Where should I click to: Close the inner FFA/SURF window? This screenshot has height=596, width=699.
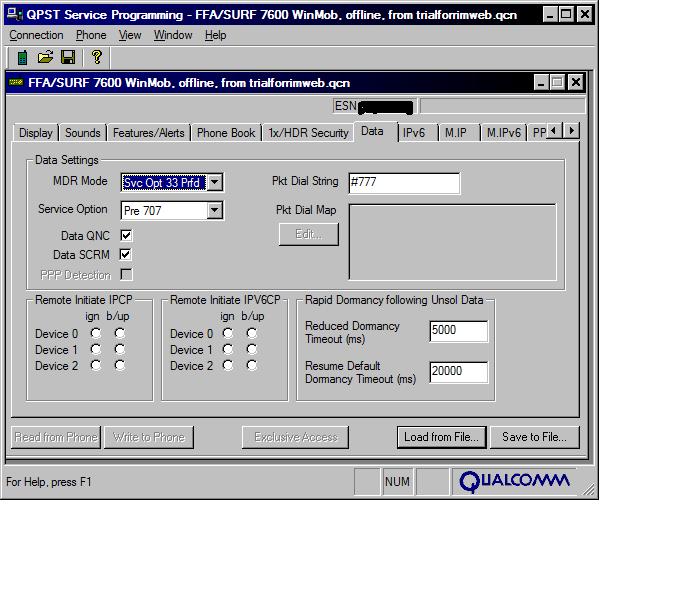pyautogui.click(x=576, y=82)
